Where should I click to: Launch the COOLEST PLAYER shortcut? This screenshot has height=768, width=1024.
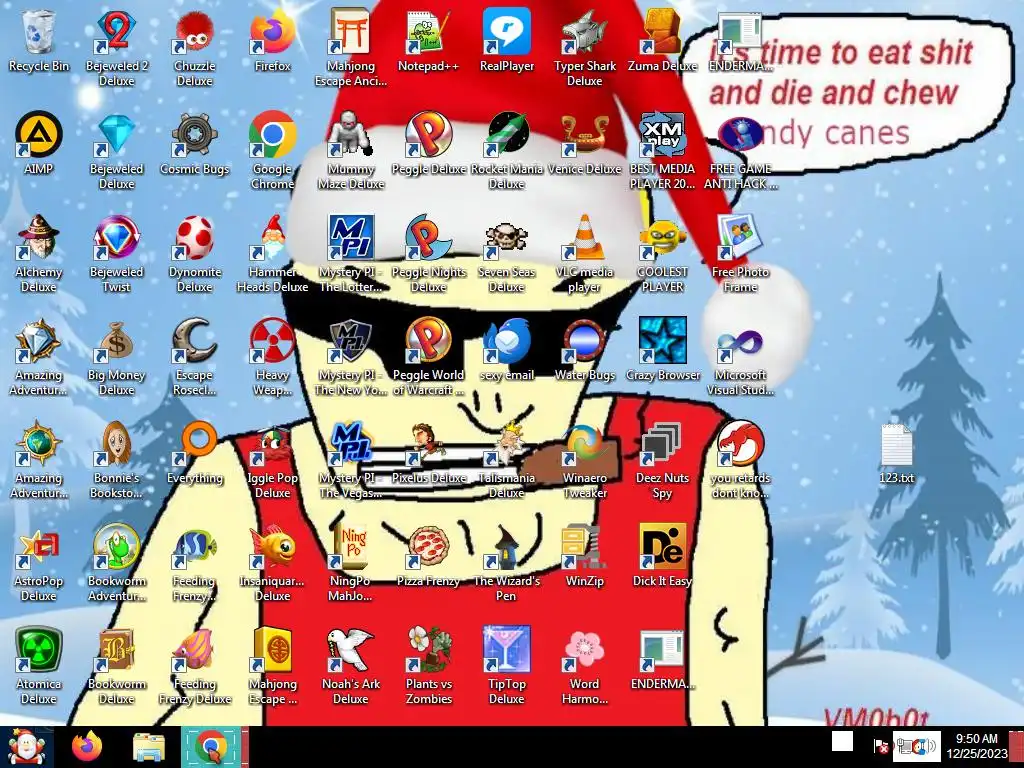coord(662,253)
